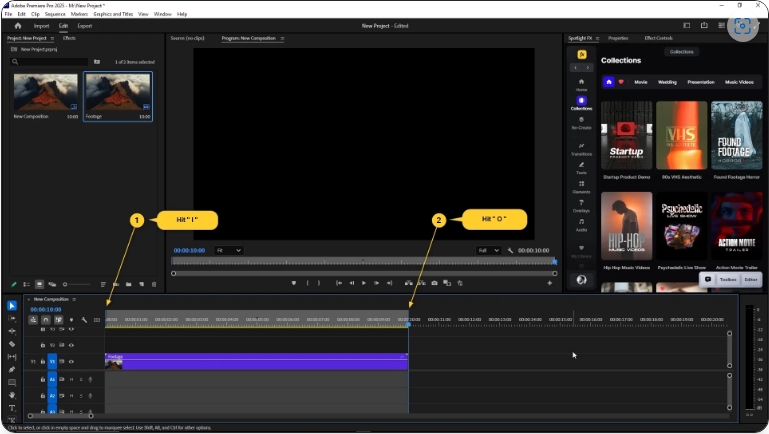
Task: Toggle V1 track output eye
Action: 72,361
